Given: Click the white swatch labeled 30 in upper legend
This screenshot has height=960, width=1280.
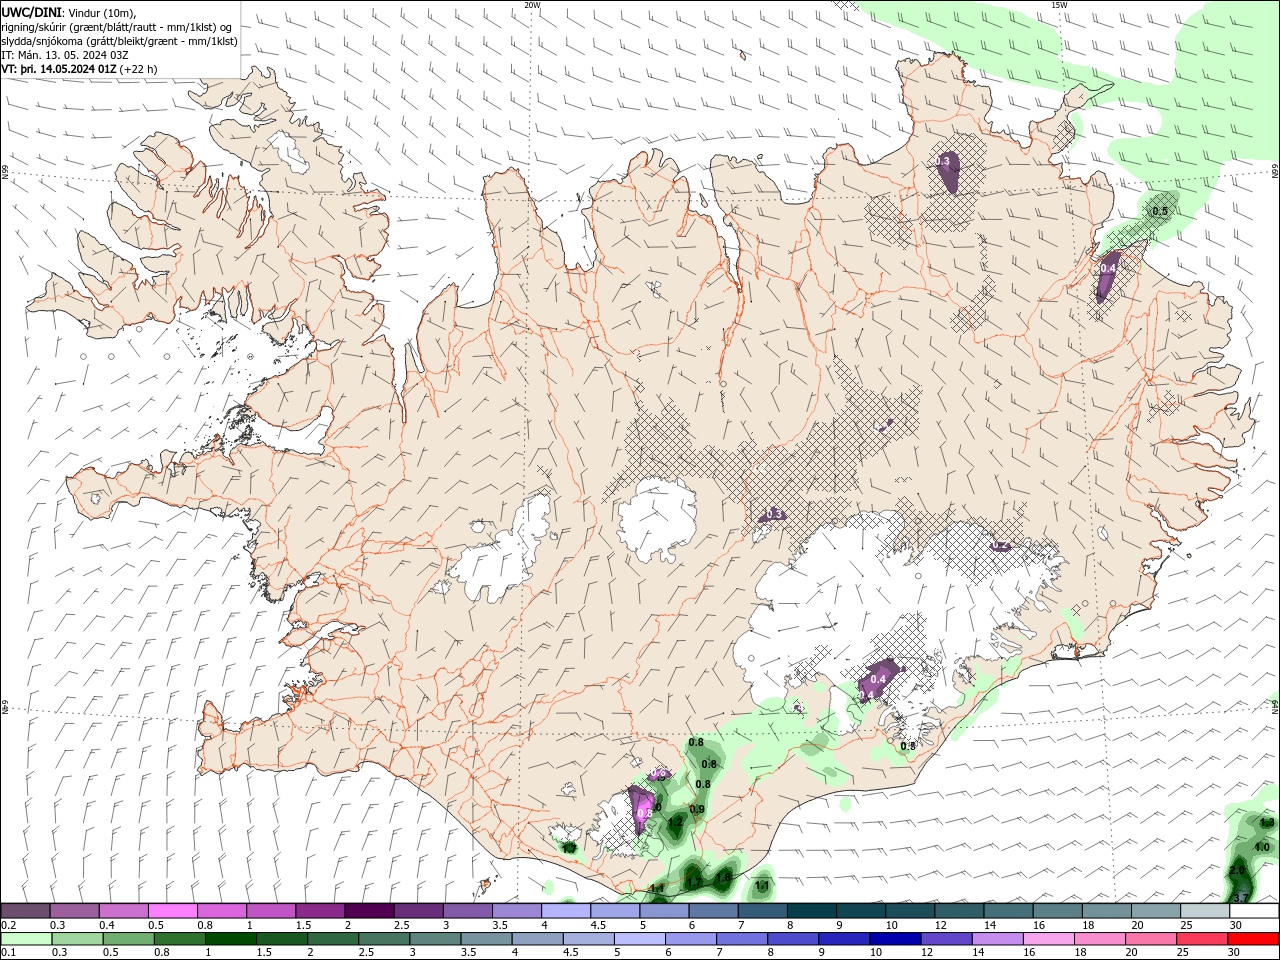Looking at the screenshot, I should click(x=1252, y=911).
